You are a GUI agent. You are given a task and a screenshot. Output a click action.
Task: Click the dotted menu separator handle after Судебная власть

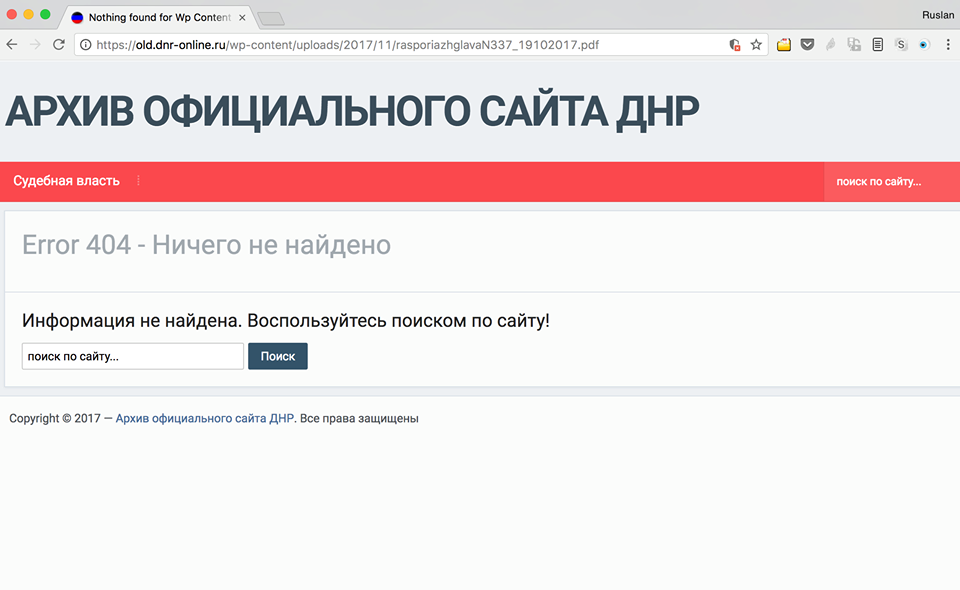click(138, 181)
